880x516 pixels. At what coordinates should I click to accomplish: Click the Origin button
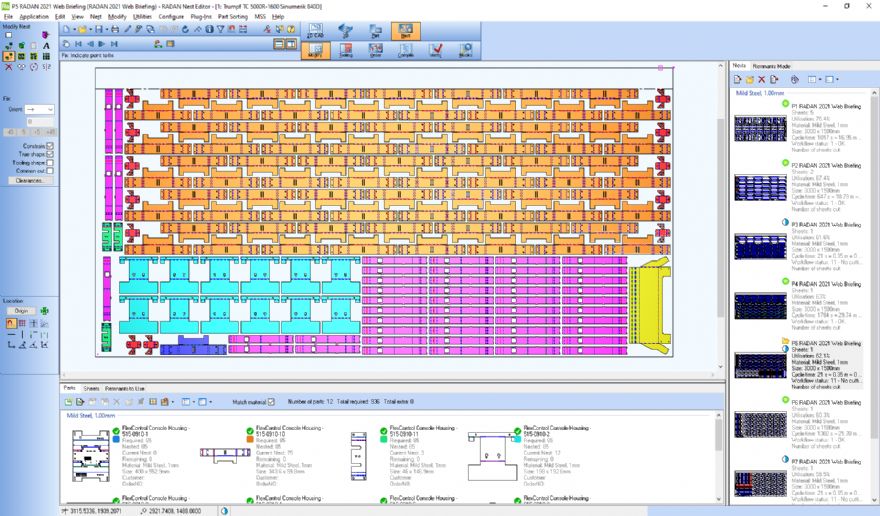point(21,310)
